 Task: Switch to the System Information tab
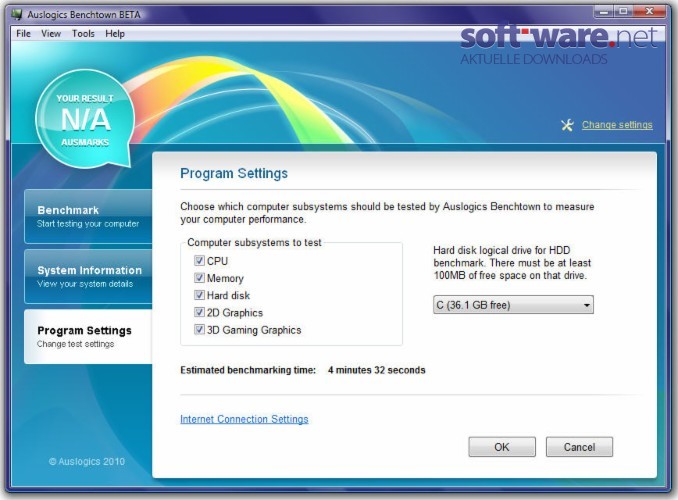(89, 276)
